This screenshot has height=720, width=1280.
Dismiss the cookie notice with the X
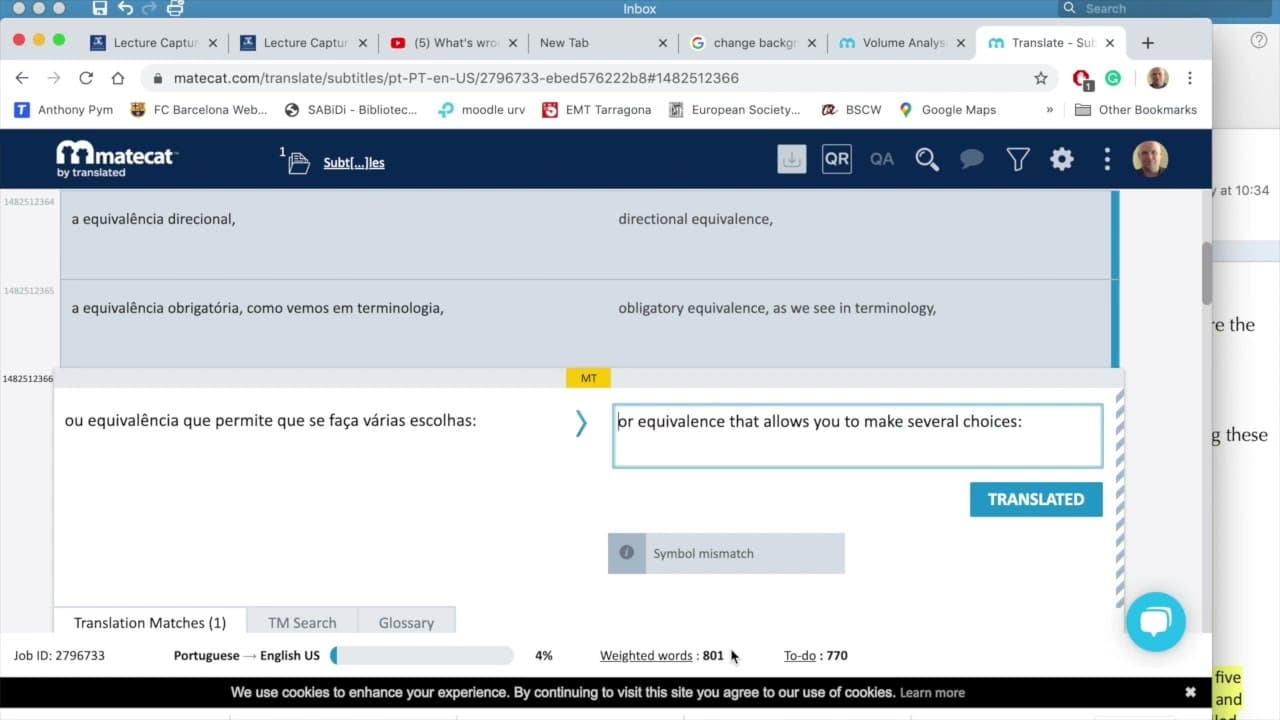coord(1190,692)
